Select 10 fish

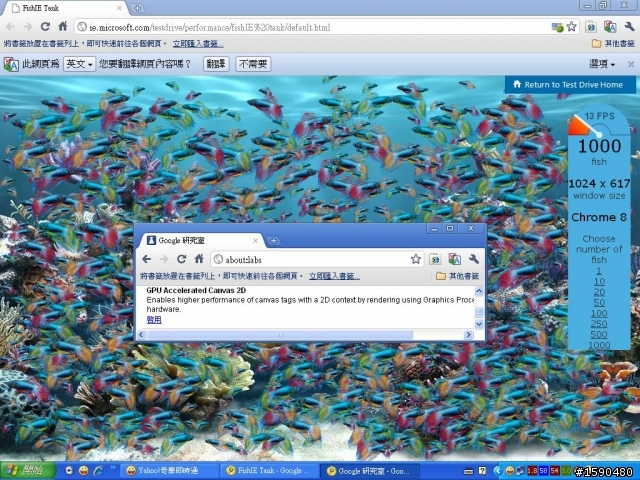(x=599, y=281)
